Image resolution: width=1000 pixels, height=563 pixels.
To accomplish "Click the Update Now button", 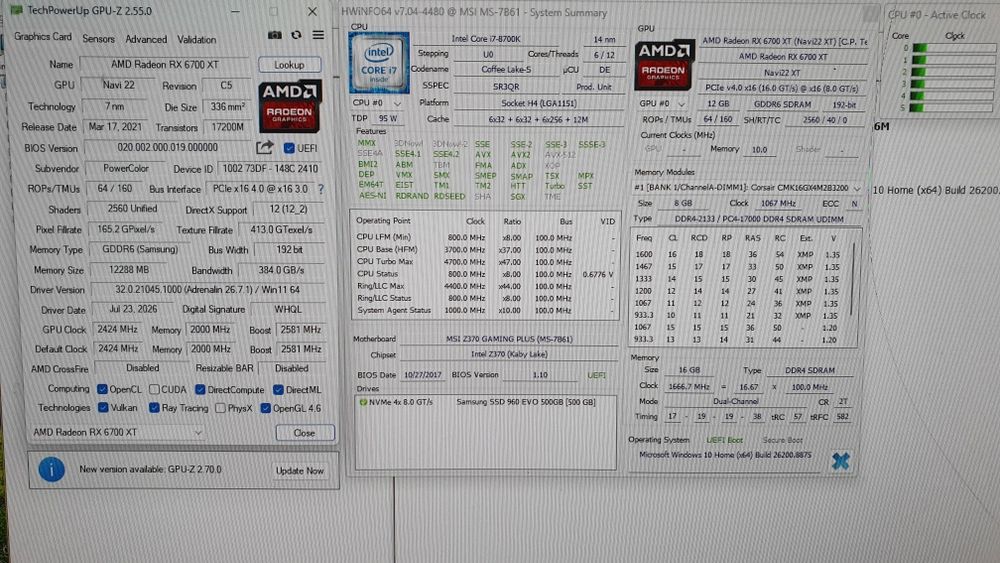I will (x=300, y=471).
